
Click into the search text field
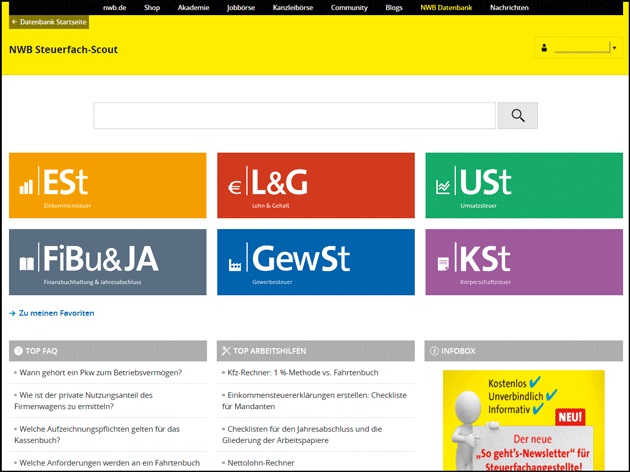(x=294, y=116)
